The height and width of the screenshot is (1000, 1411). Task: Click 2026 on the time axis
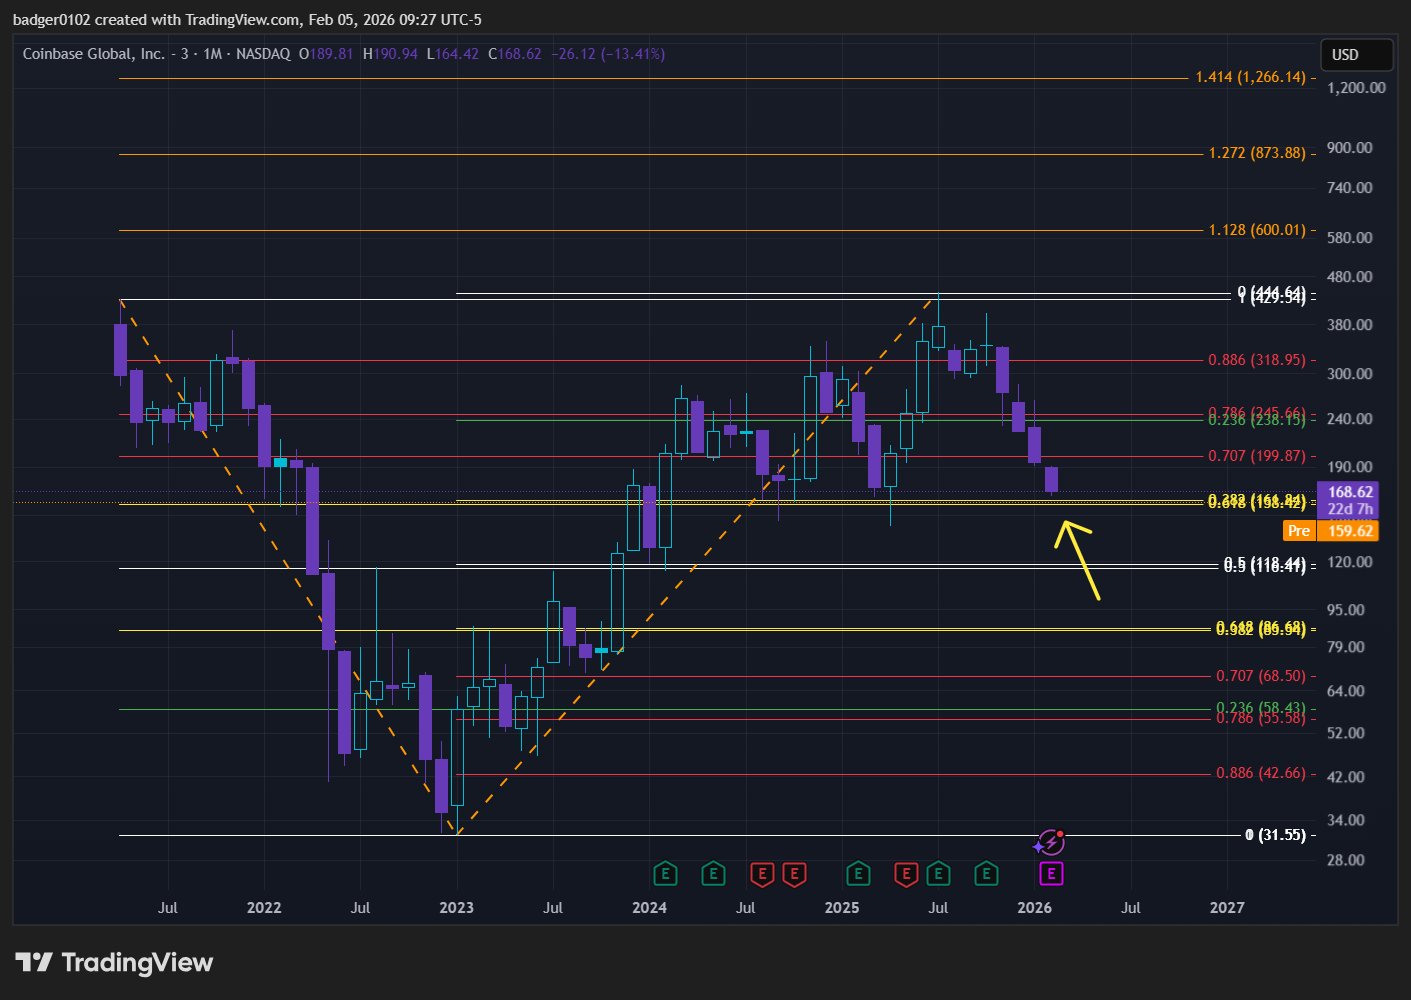pos(1034,908)
